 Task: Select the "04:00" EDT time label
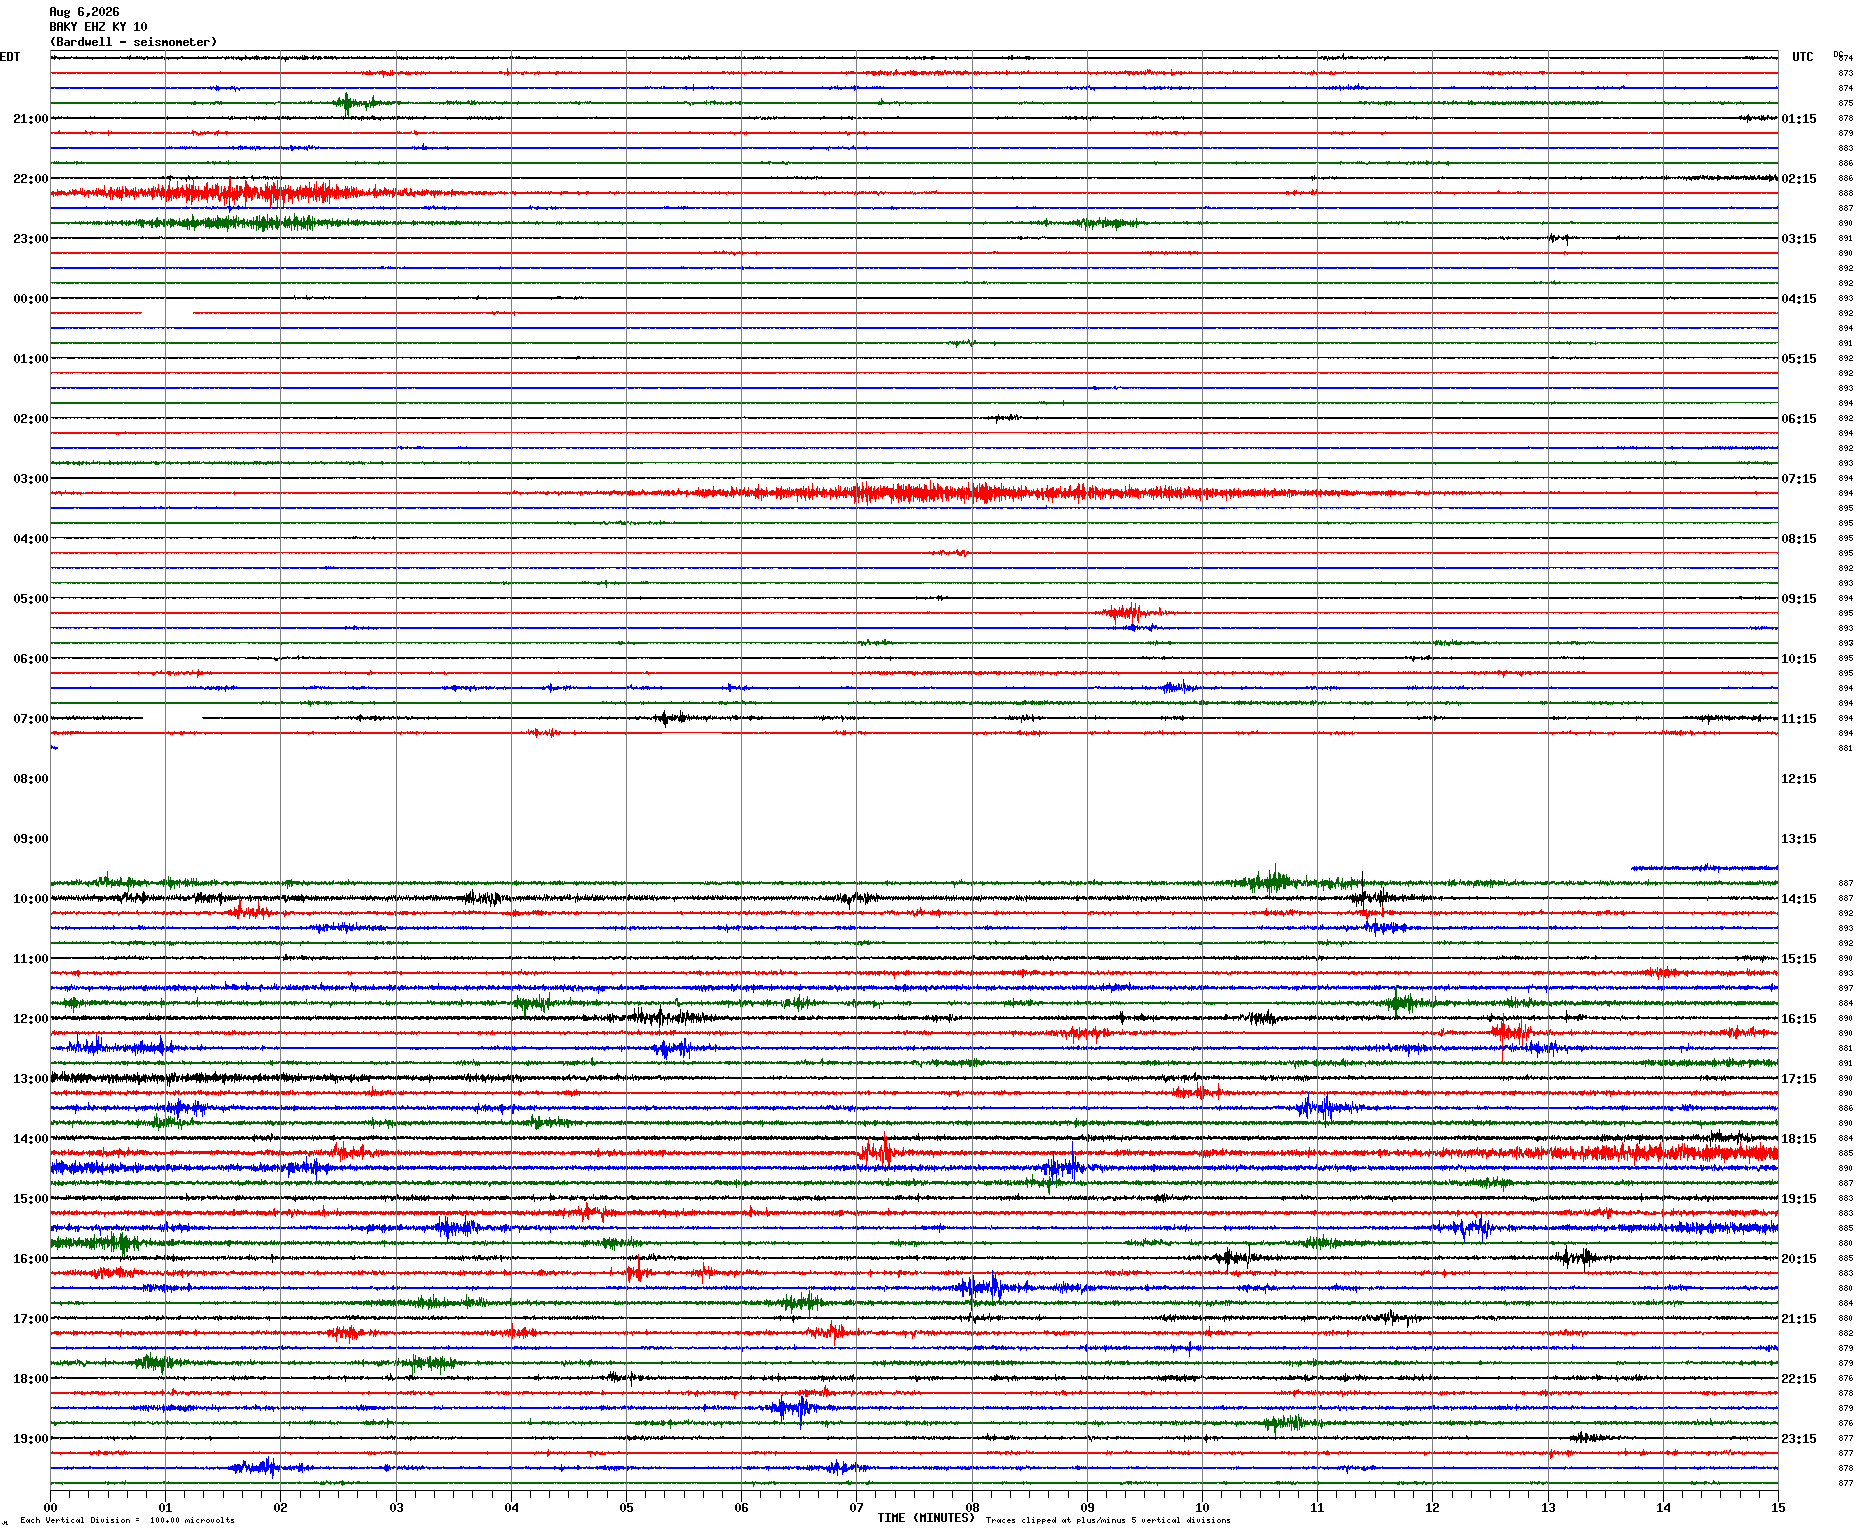30,539
